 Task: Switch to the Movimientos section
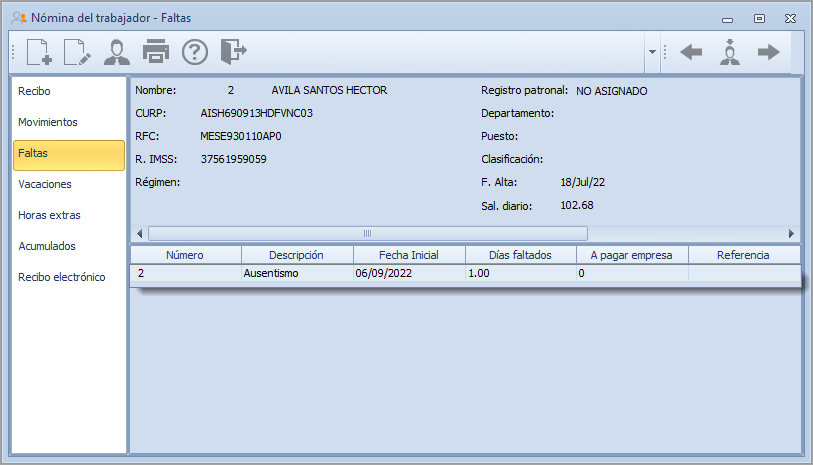tap(48, 122)
